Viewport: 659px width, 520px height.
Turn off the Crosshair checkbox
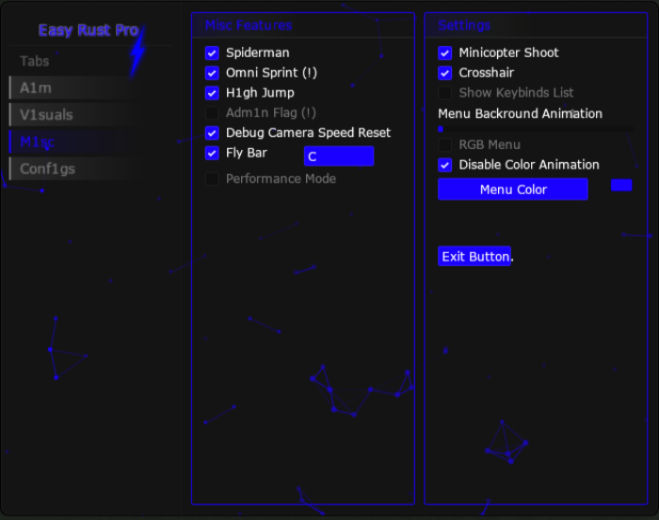pyautogui.click(x=445, y=73)
